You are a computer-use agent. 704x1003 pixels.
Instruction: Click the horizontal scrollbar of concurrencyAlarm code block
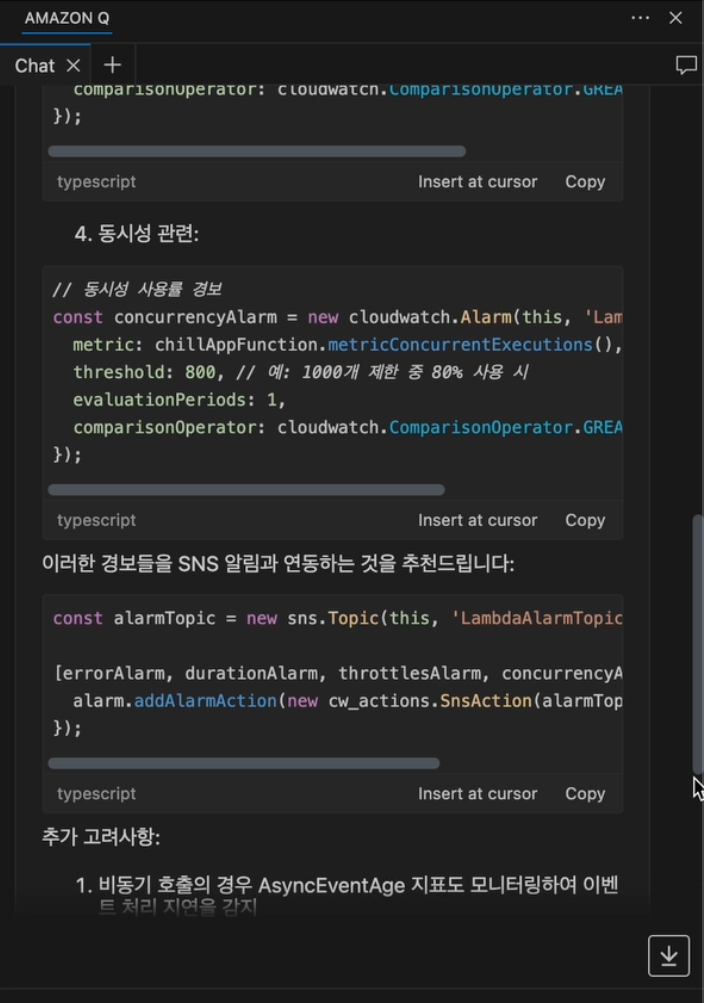[x=246, y=490]
